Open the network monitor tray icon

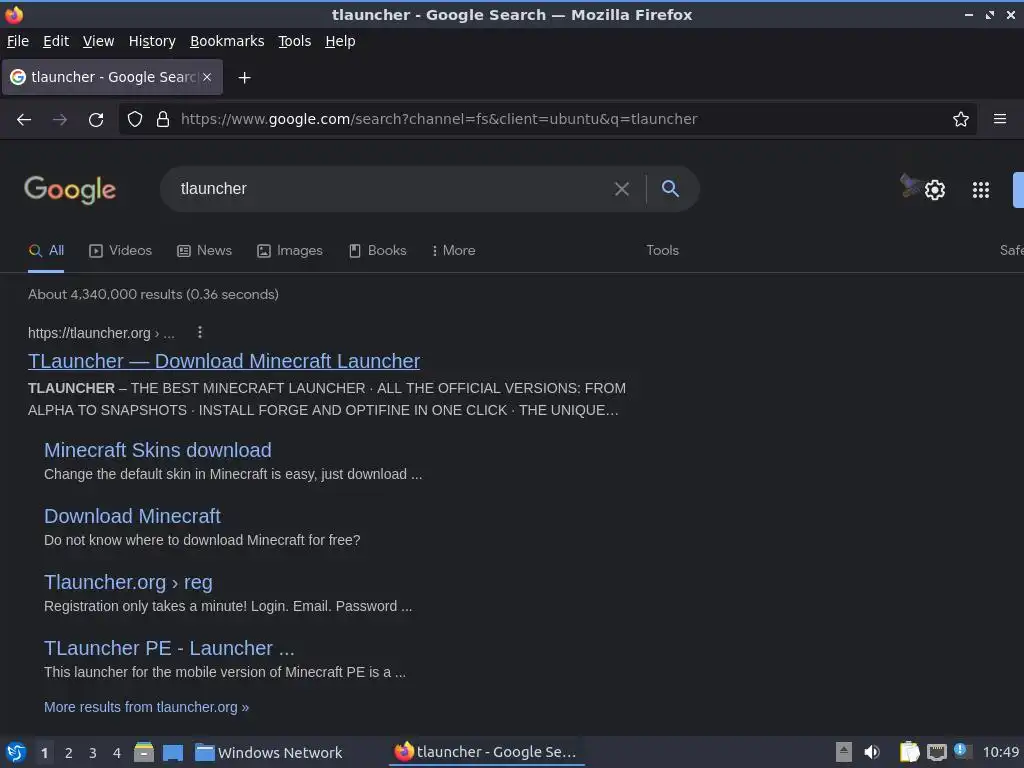[936, 752]
